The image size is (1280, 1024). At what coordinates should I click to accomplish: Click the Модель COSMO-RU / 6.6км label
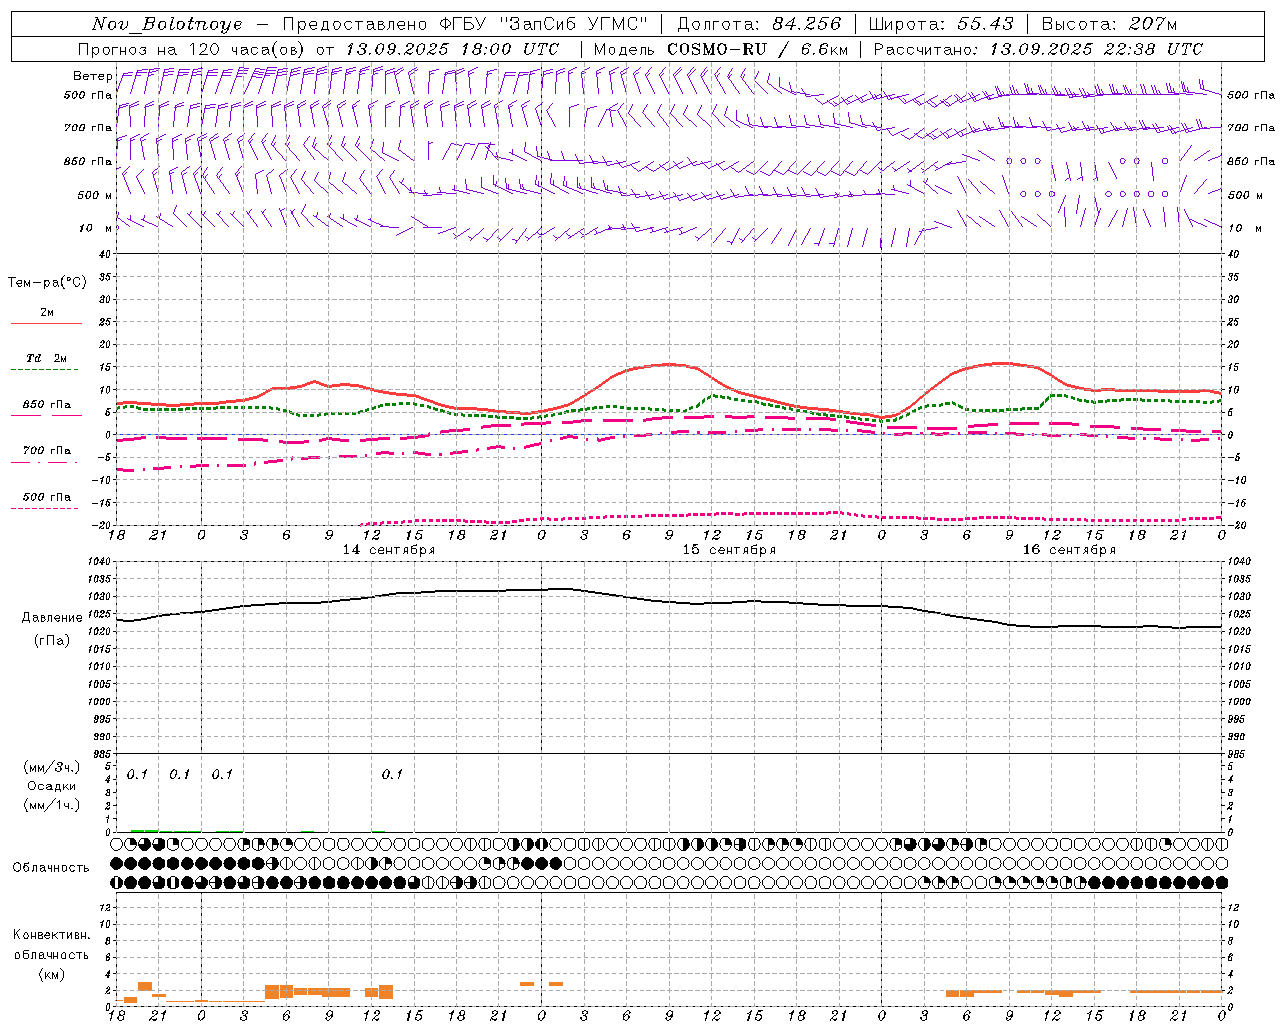pos(720,49)
